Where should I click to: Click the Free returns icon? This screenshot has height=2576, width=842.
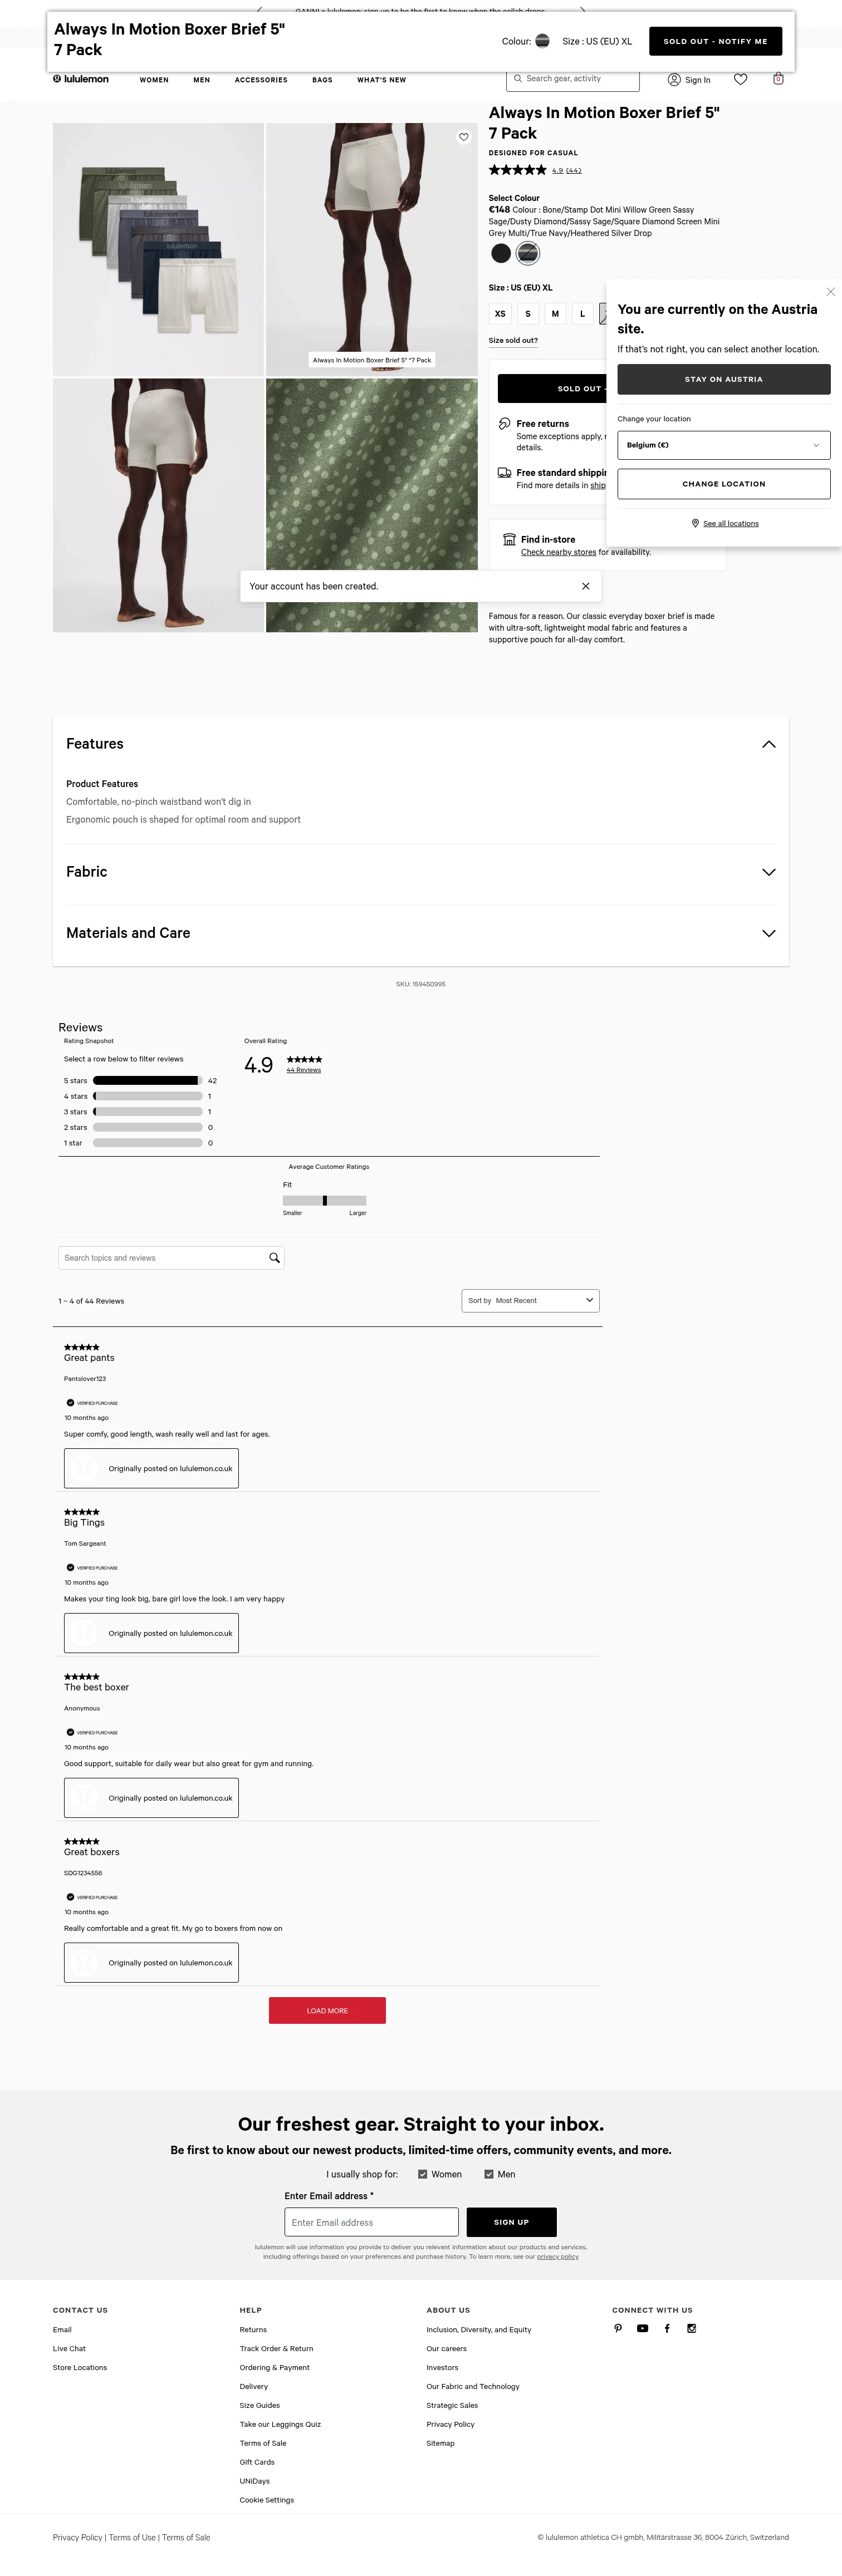(505, 424)
